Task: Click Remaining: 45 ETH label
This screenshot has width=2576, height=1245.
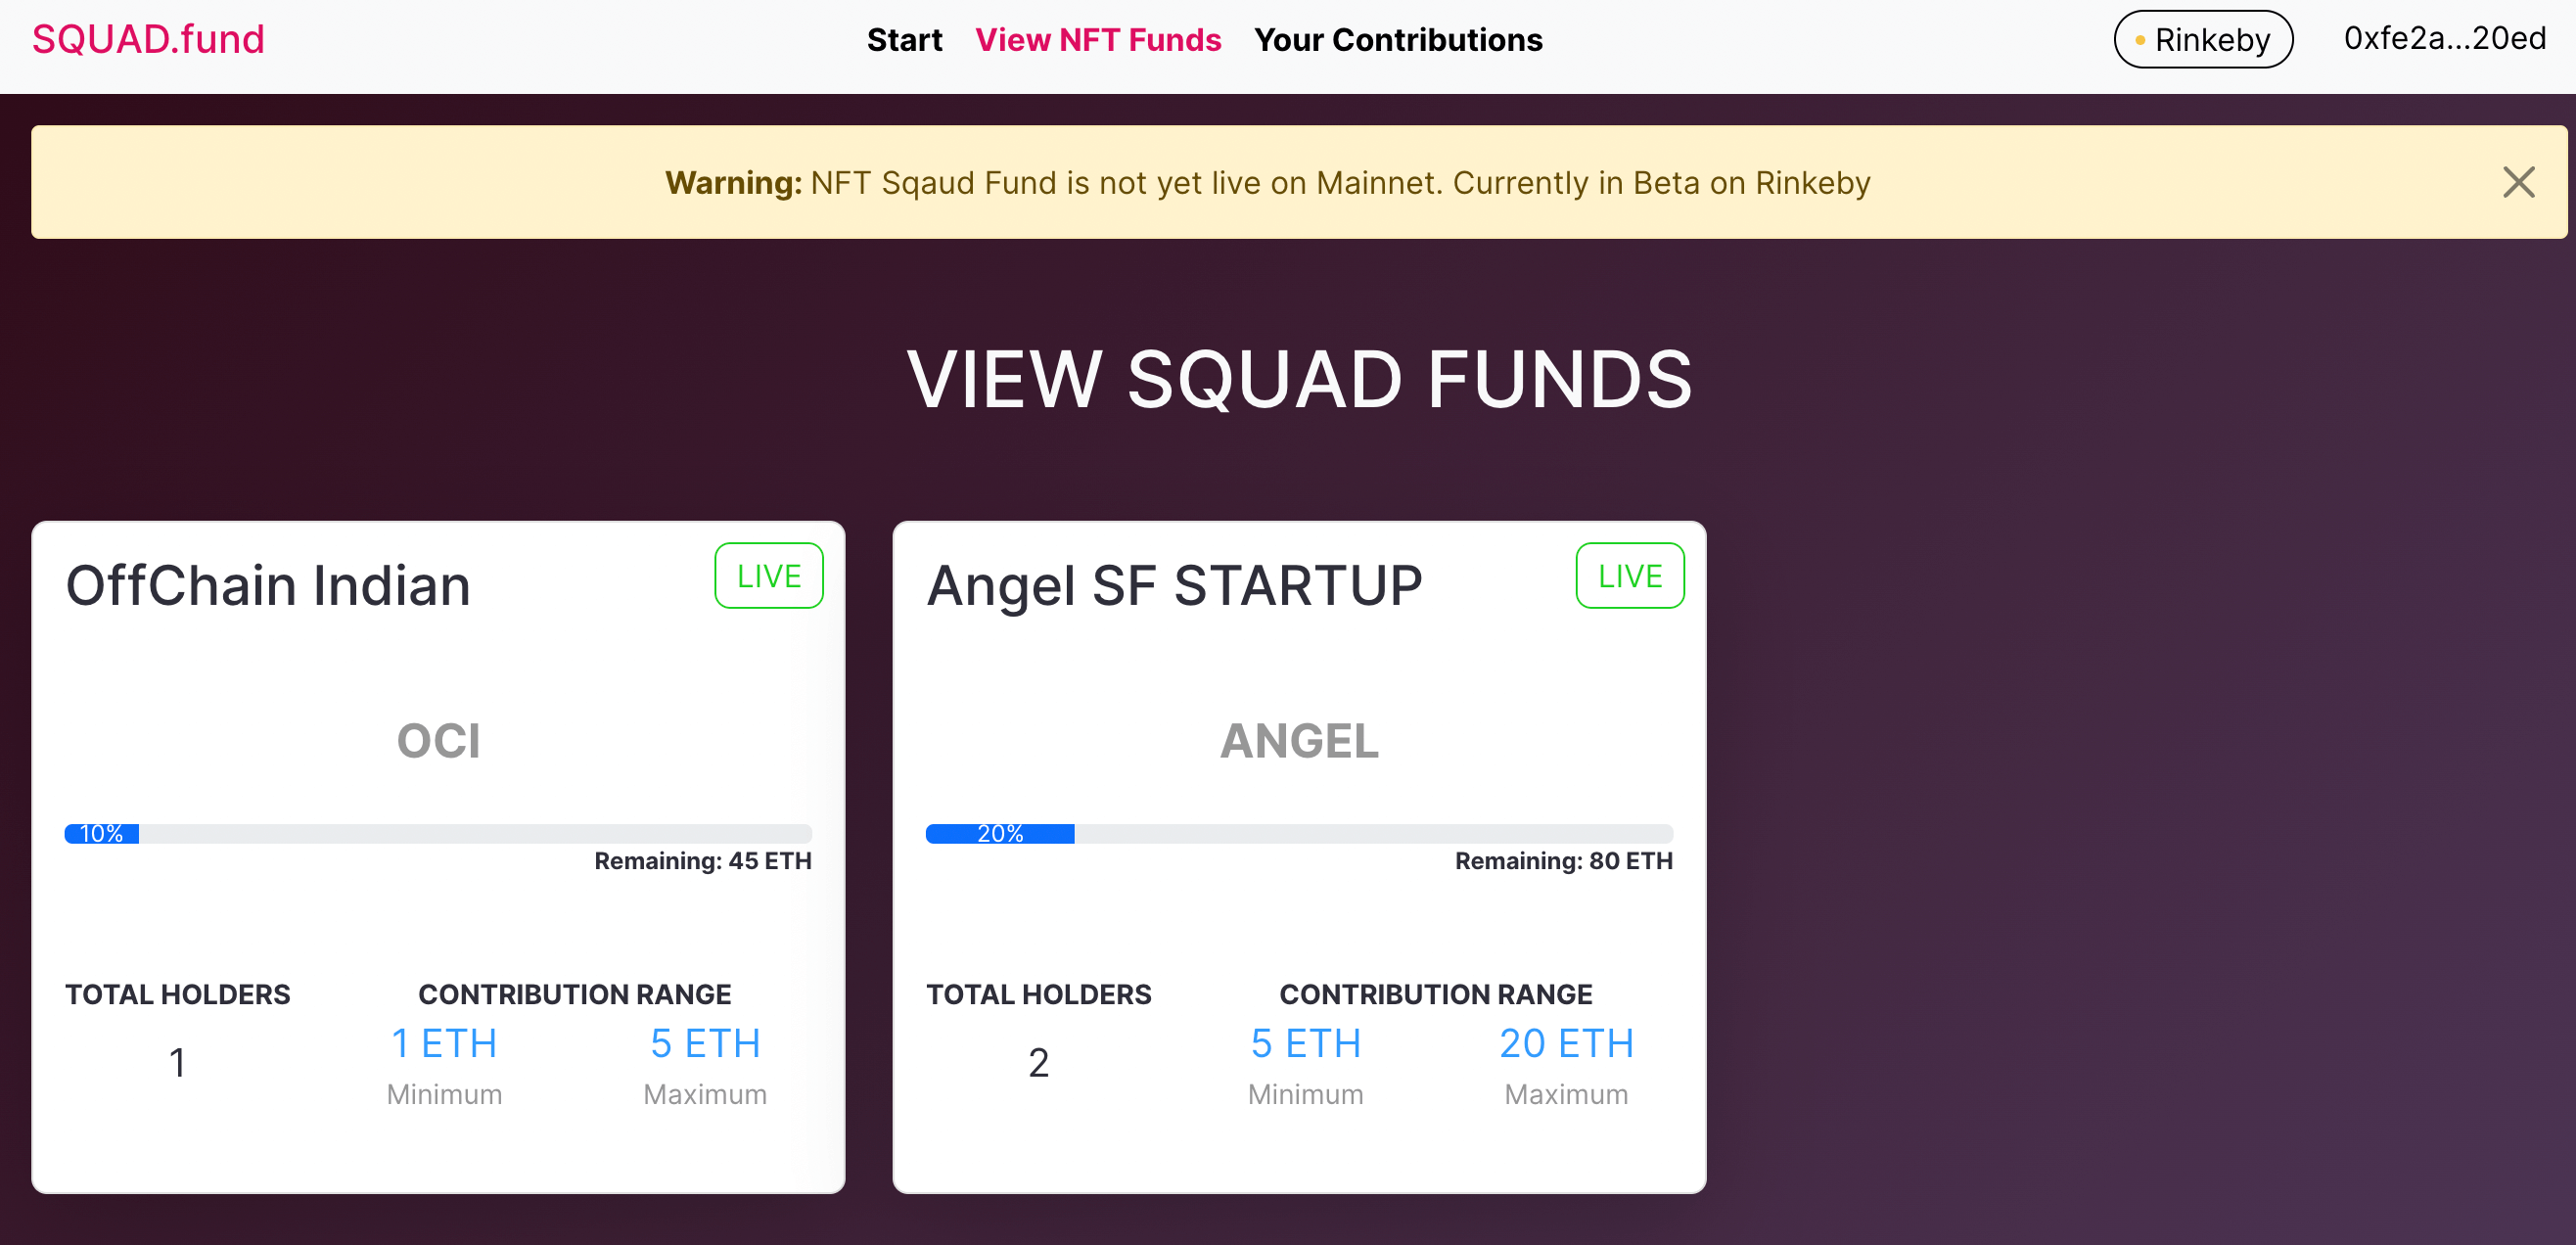Action: [703, 860]
